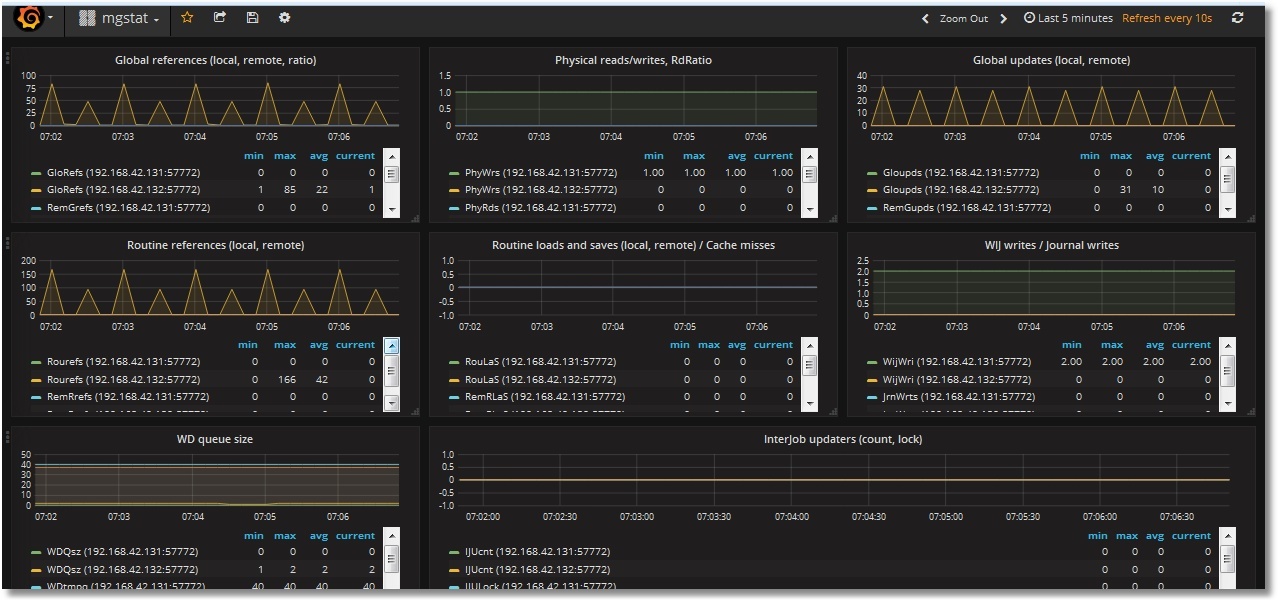The width and height of the screenshot is (1279, 603).
Task: Open dashboard settings gear
Action: point(284,17)
